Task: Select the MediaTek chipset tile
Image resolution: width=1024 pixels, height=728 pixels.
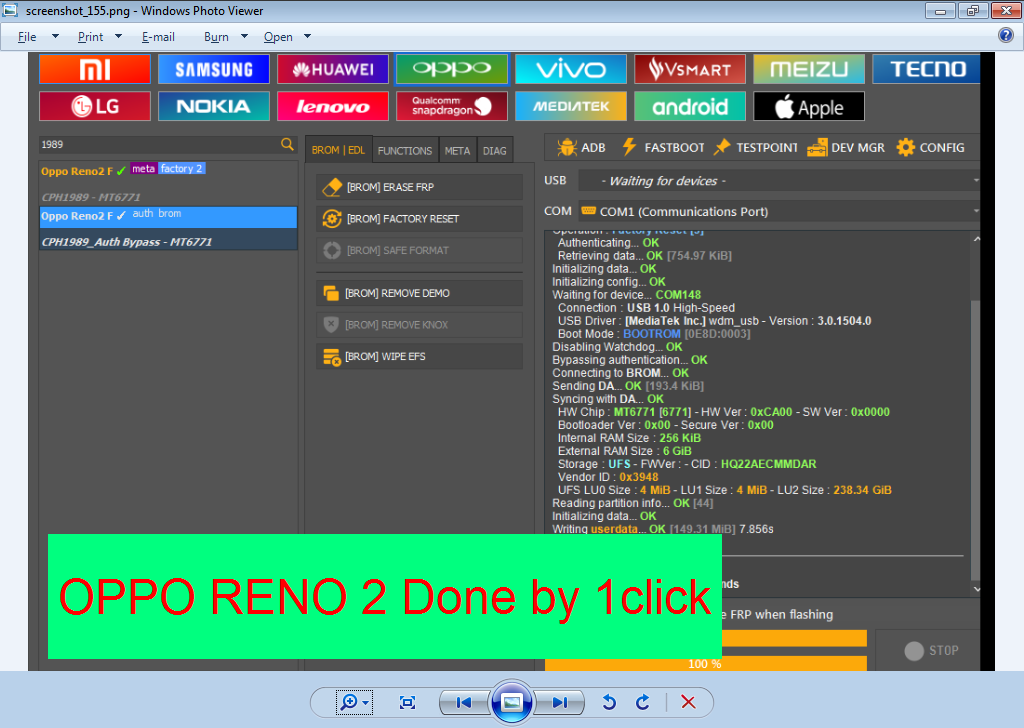Action: 571,106
